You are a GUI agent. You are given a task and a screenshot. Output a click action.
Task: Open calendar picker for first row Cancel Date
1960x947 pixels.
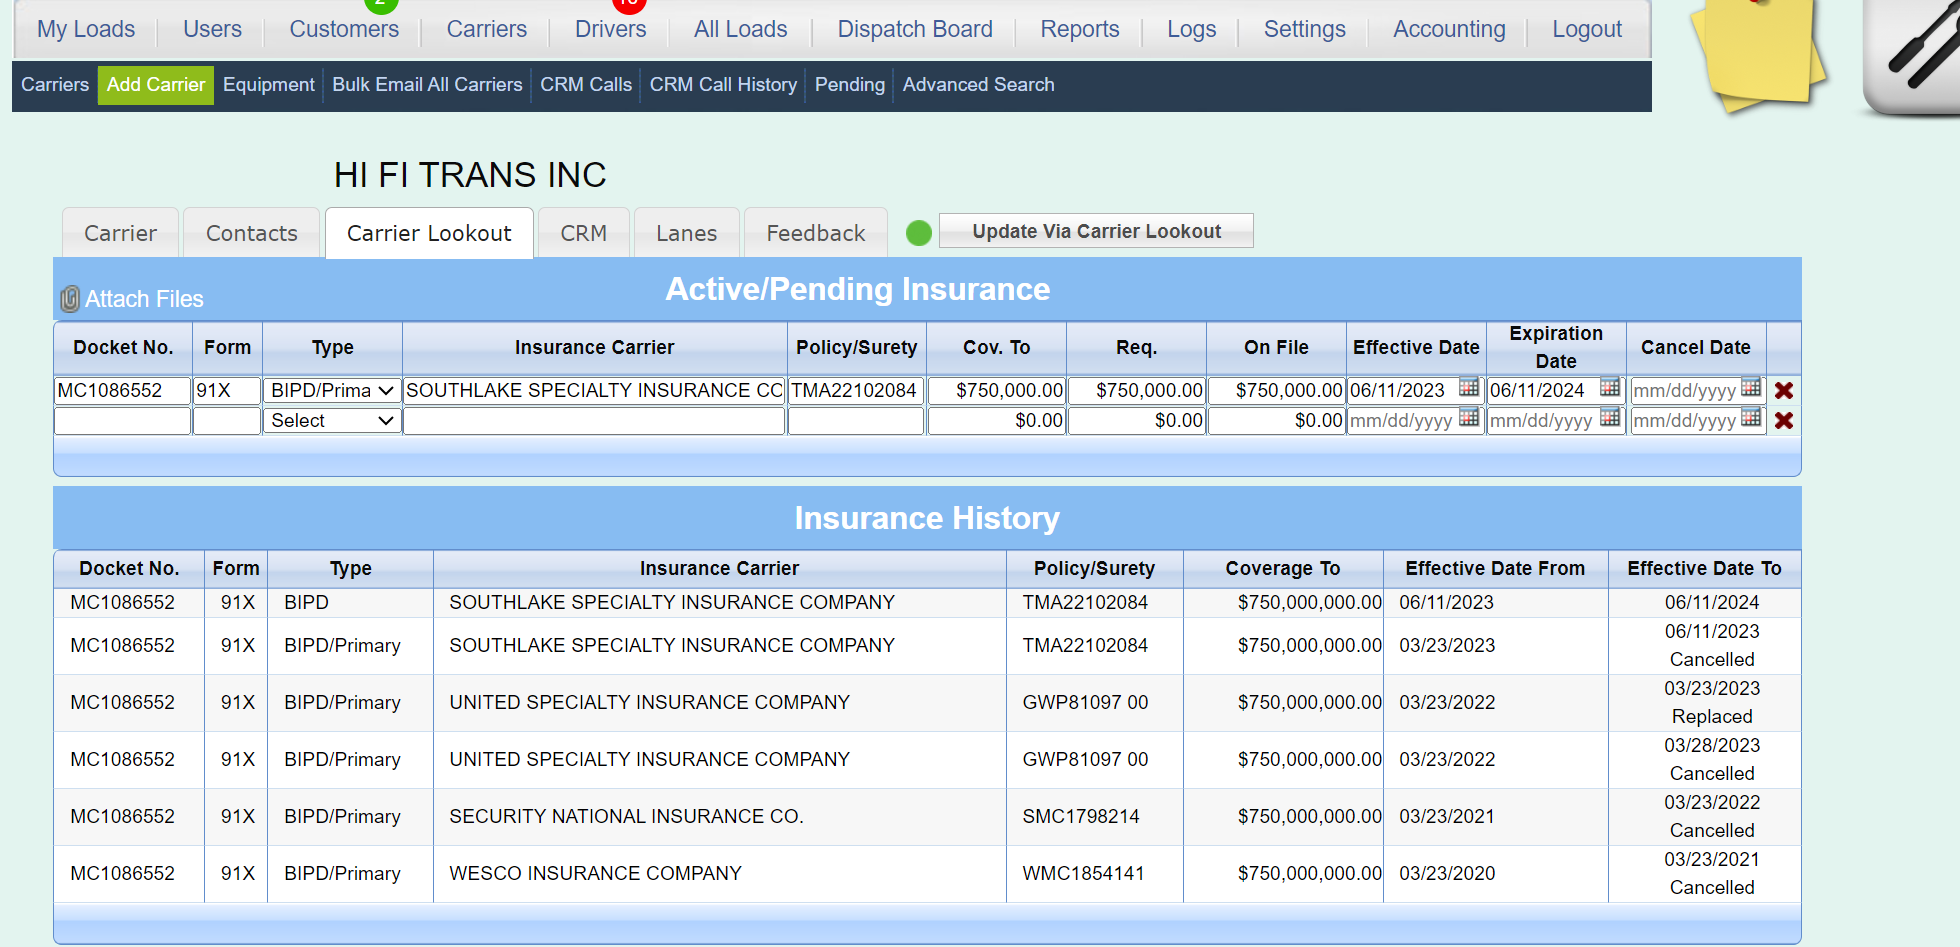[1750, 388]
